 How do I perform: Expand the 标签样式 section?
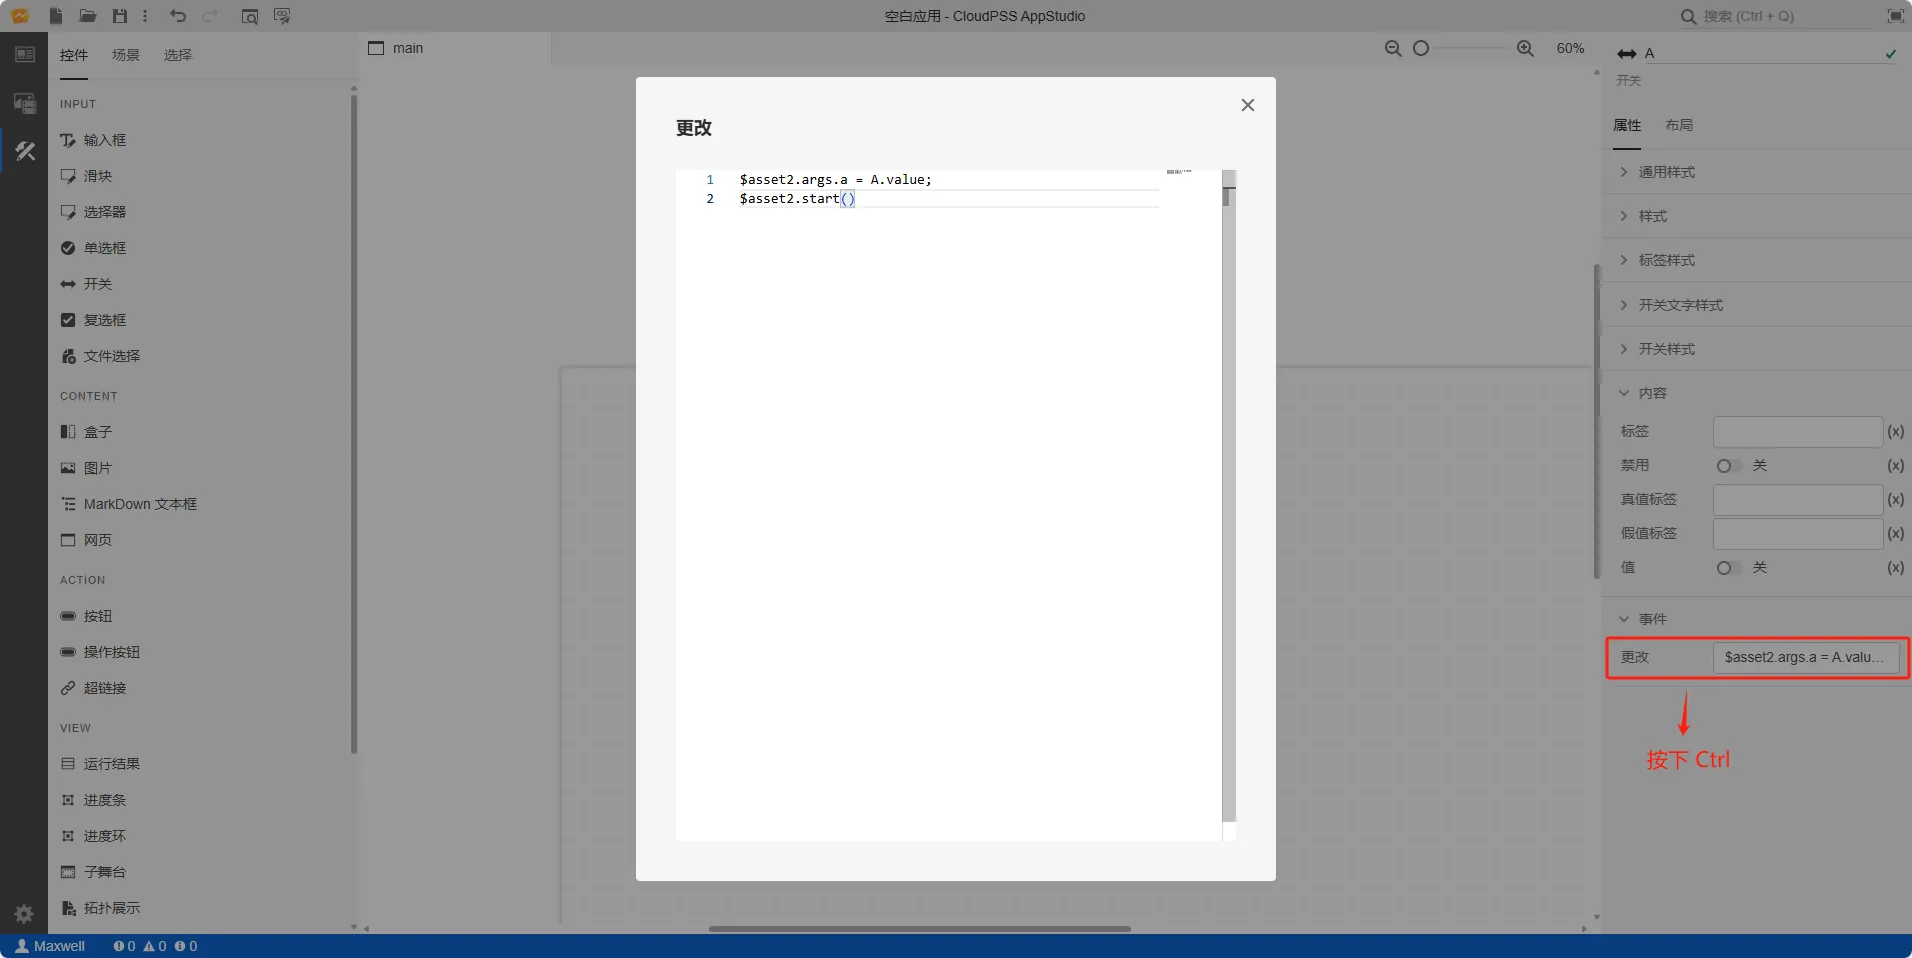[x=1757, y=260]
